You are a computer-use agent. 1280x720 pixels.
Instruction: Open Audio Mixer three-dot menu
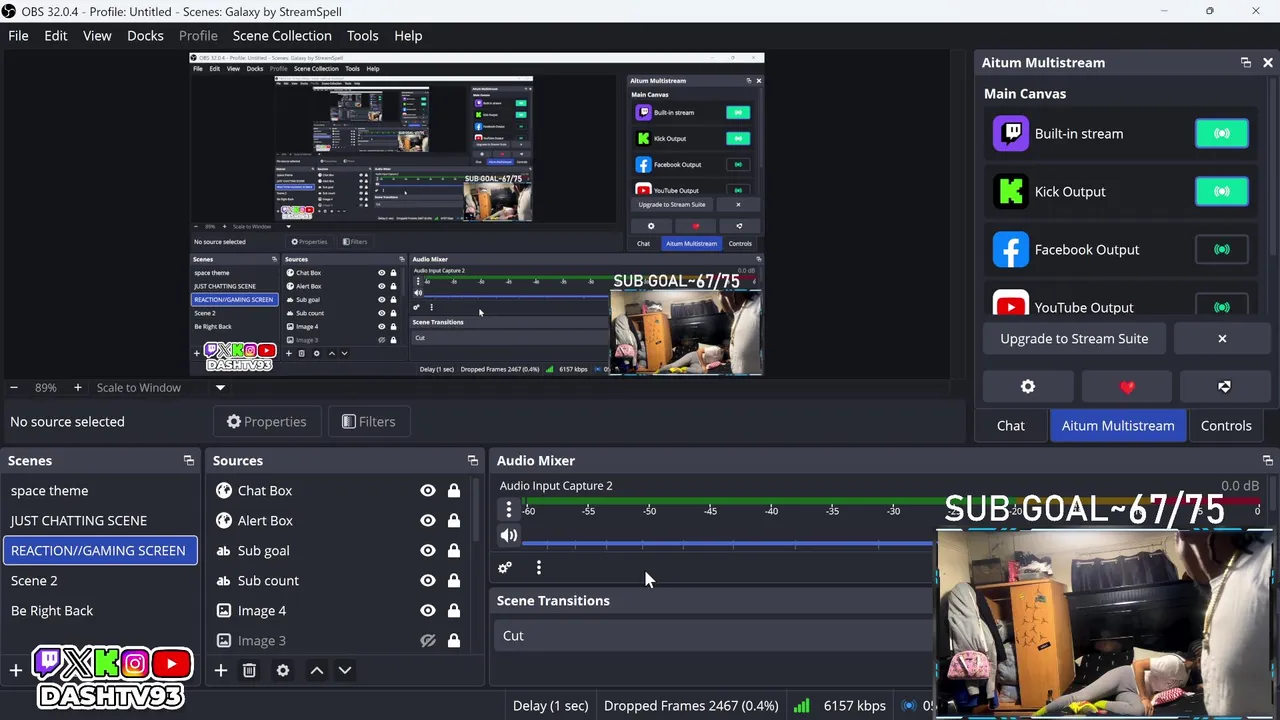click(539, 568)
